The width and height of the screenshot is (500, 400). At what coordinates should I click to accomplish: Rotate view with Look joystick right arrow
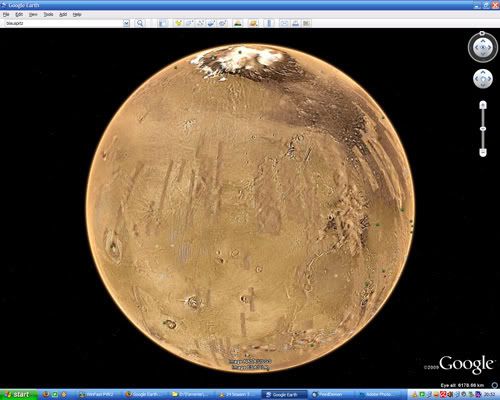490,48
